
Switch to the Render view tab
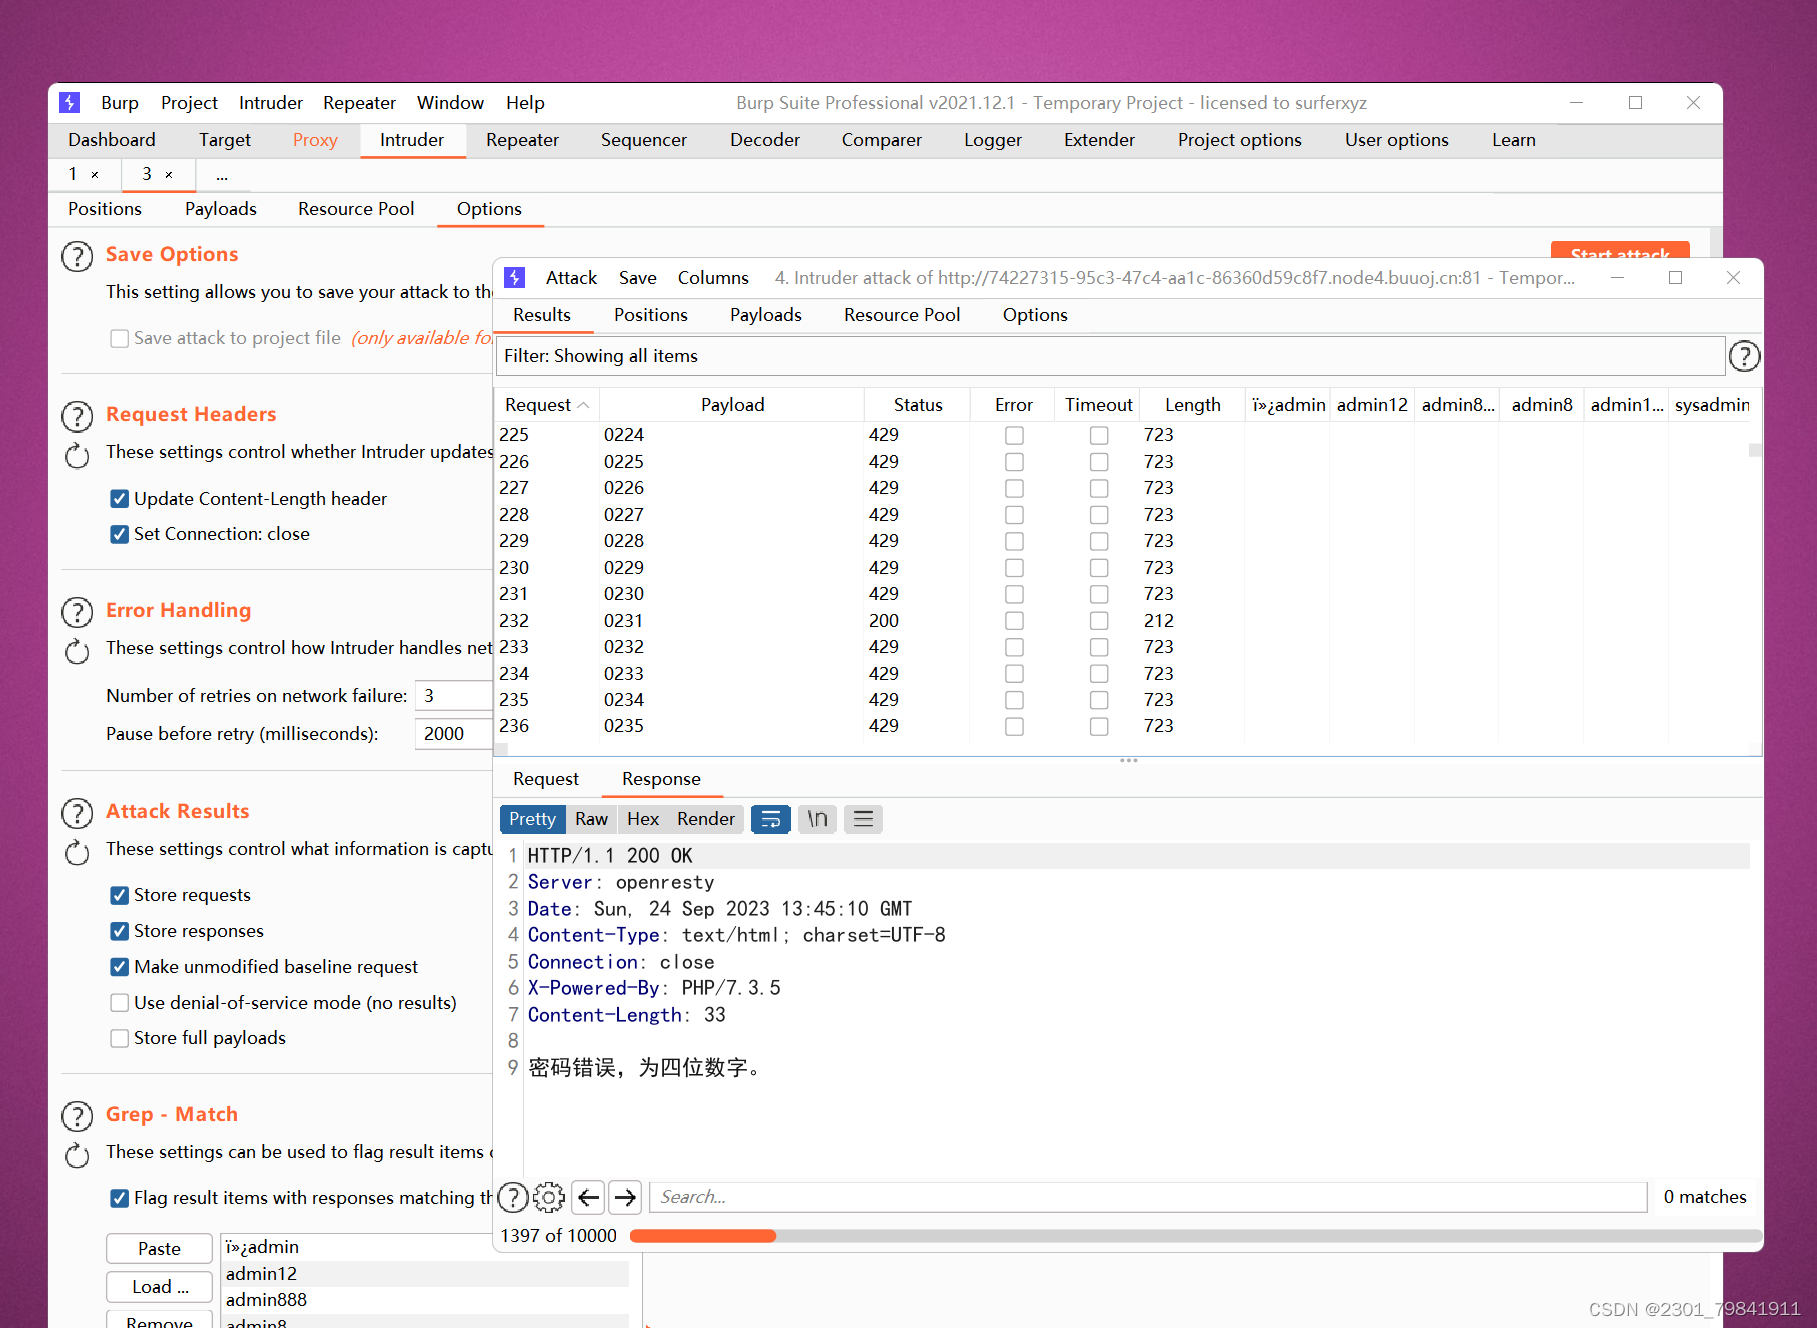(x=705, y=819)
